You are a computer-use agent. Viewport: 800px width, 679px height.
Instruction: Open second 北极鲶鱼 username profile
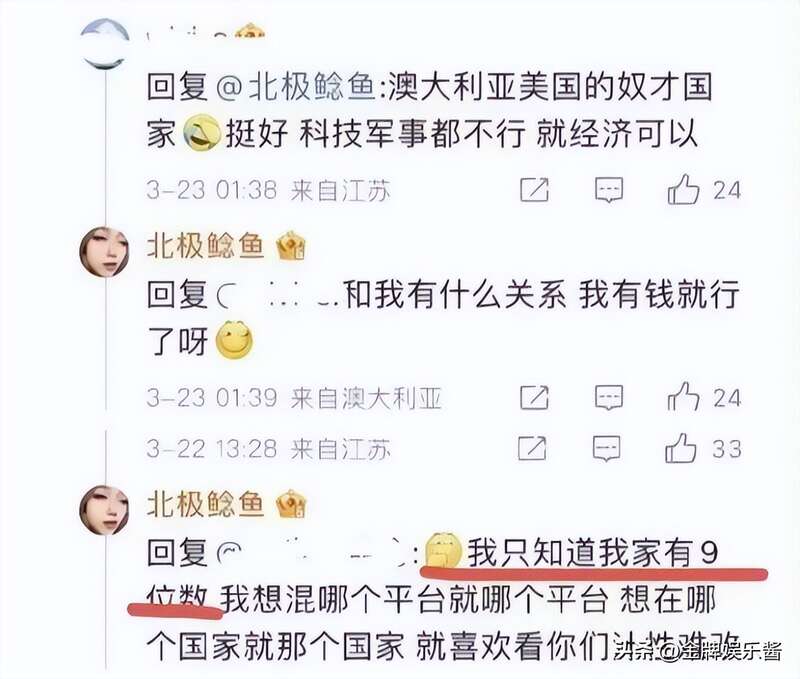pos(205,504)
